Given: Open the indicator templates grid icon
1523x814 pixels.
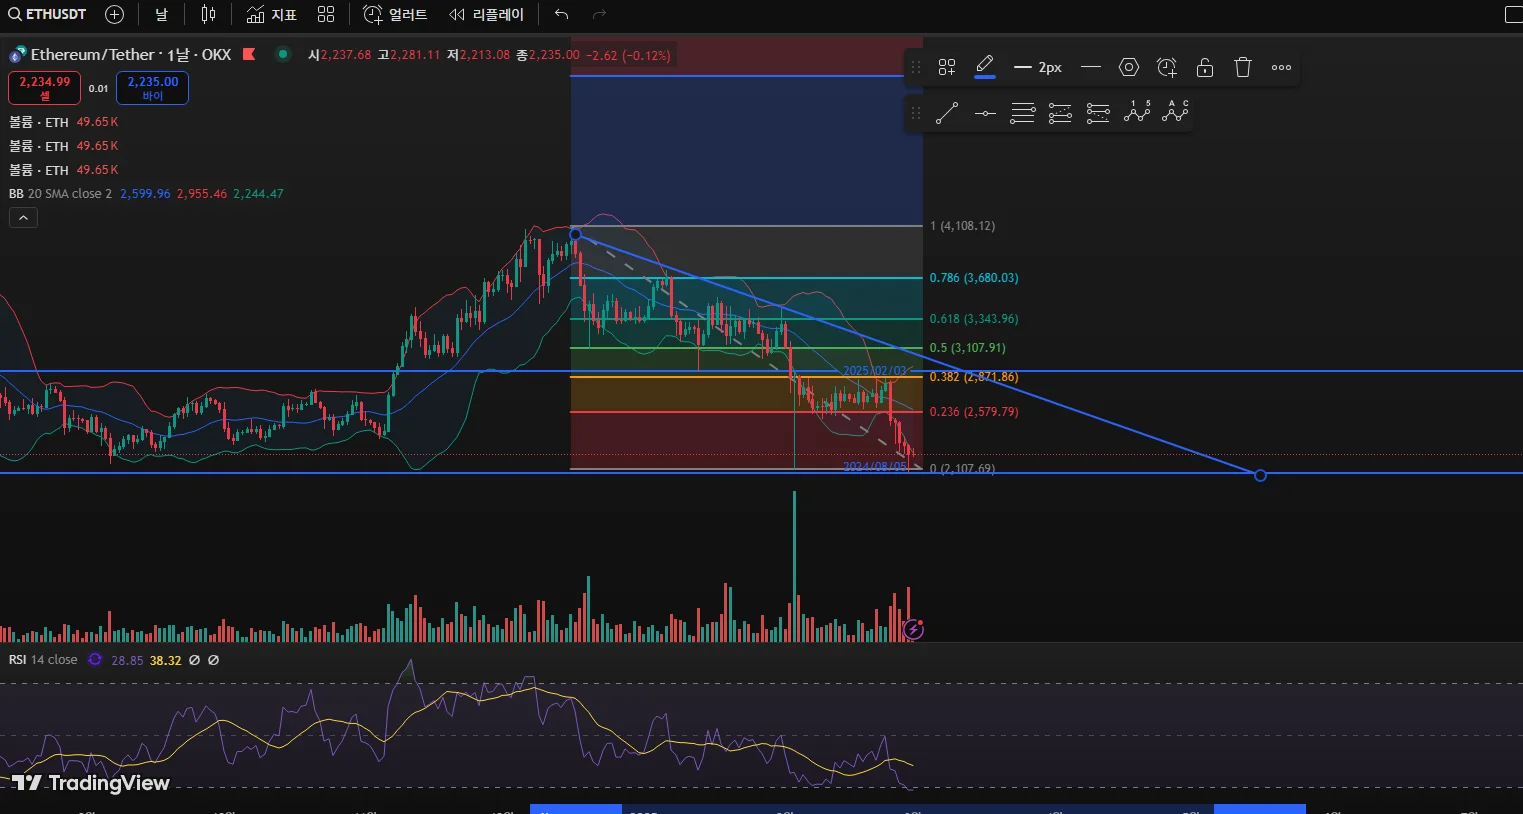Looking at the screenshot, I should tap(326, 14).
